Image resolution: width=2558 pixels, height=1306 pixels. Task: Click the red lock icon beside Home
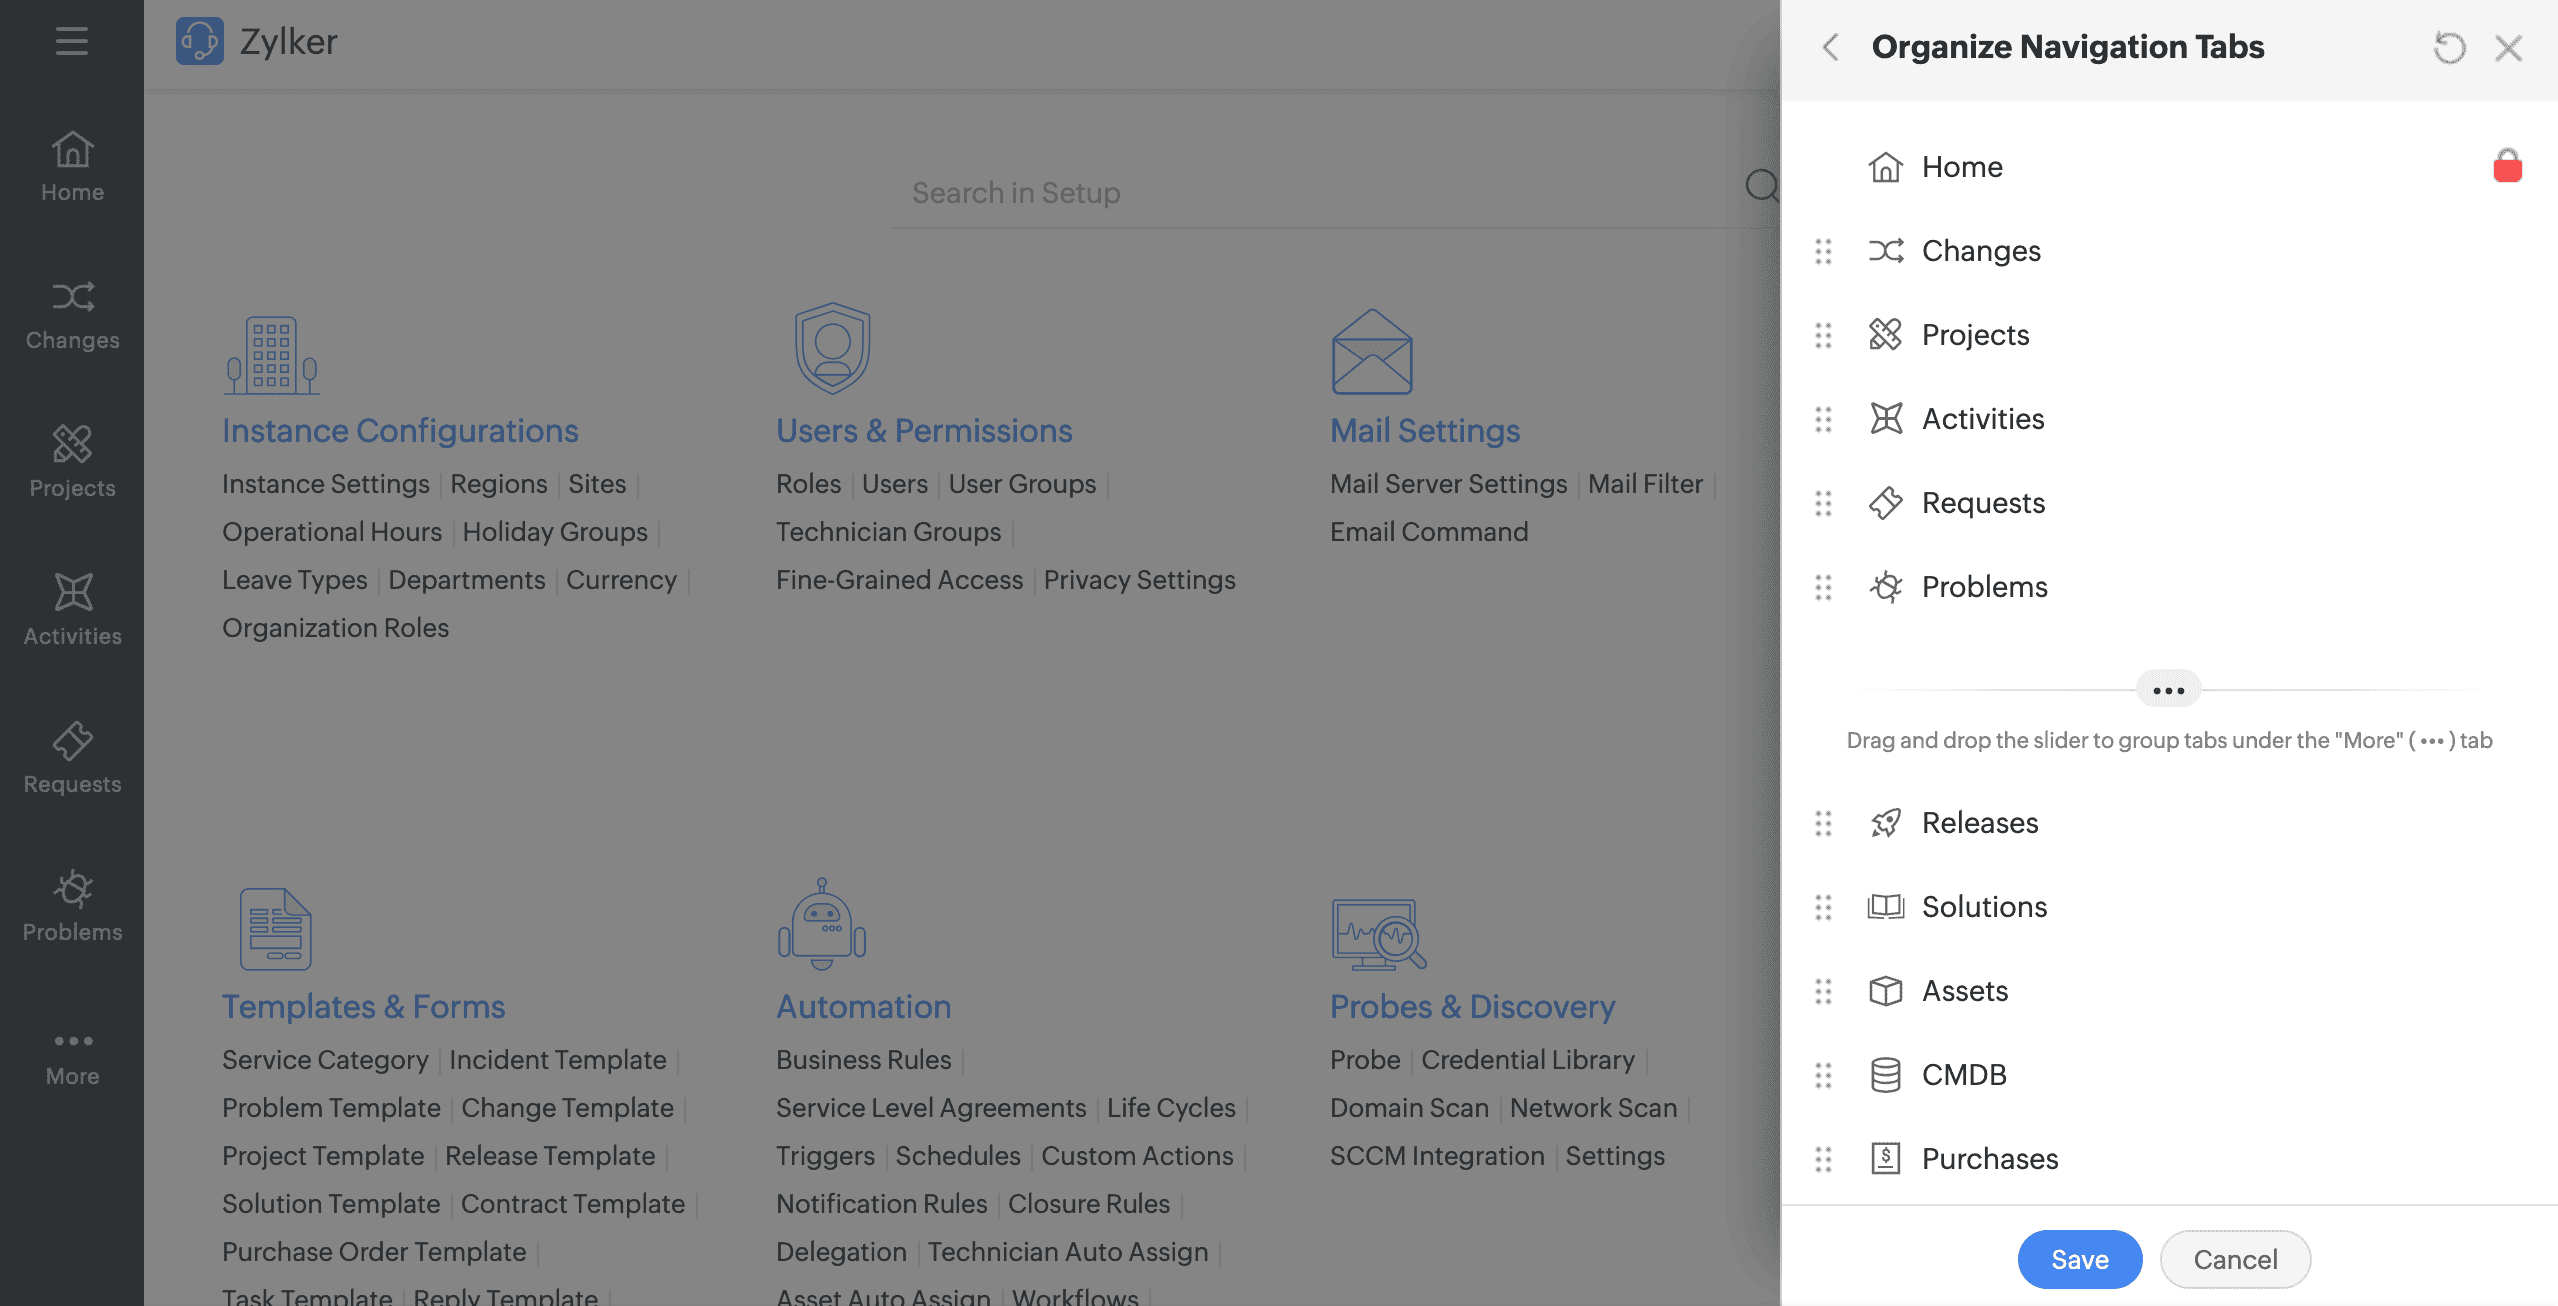2507,166
